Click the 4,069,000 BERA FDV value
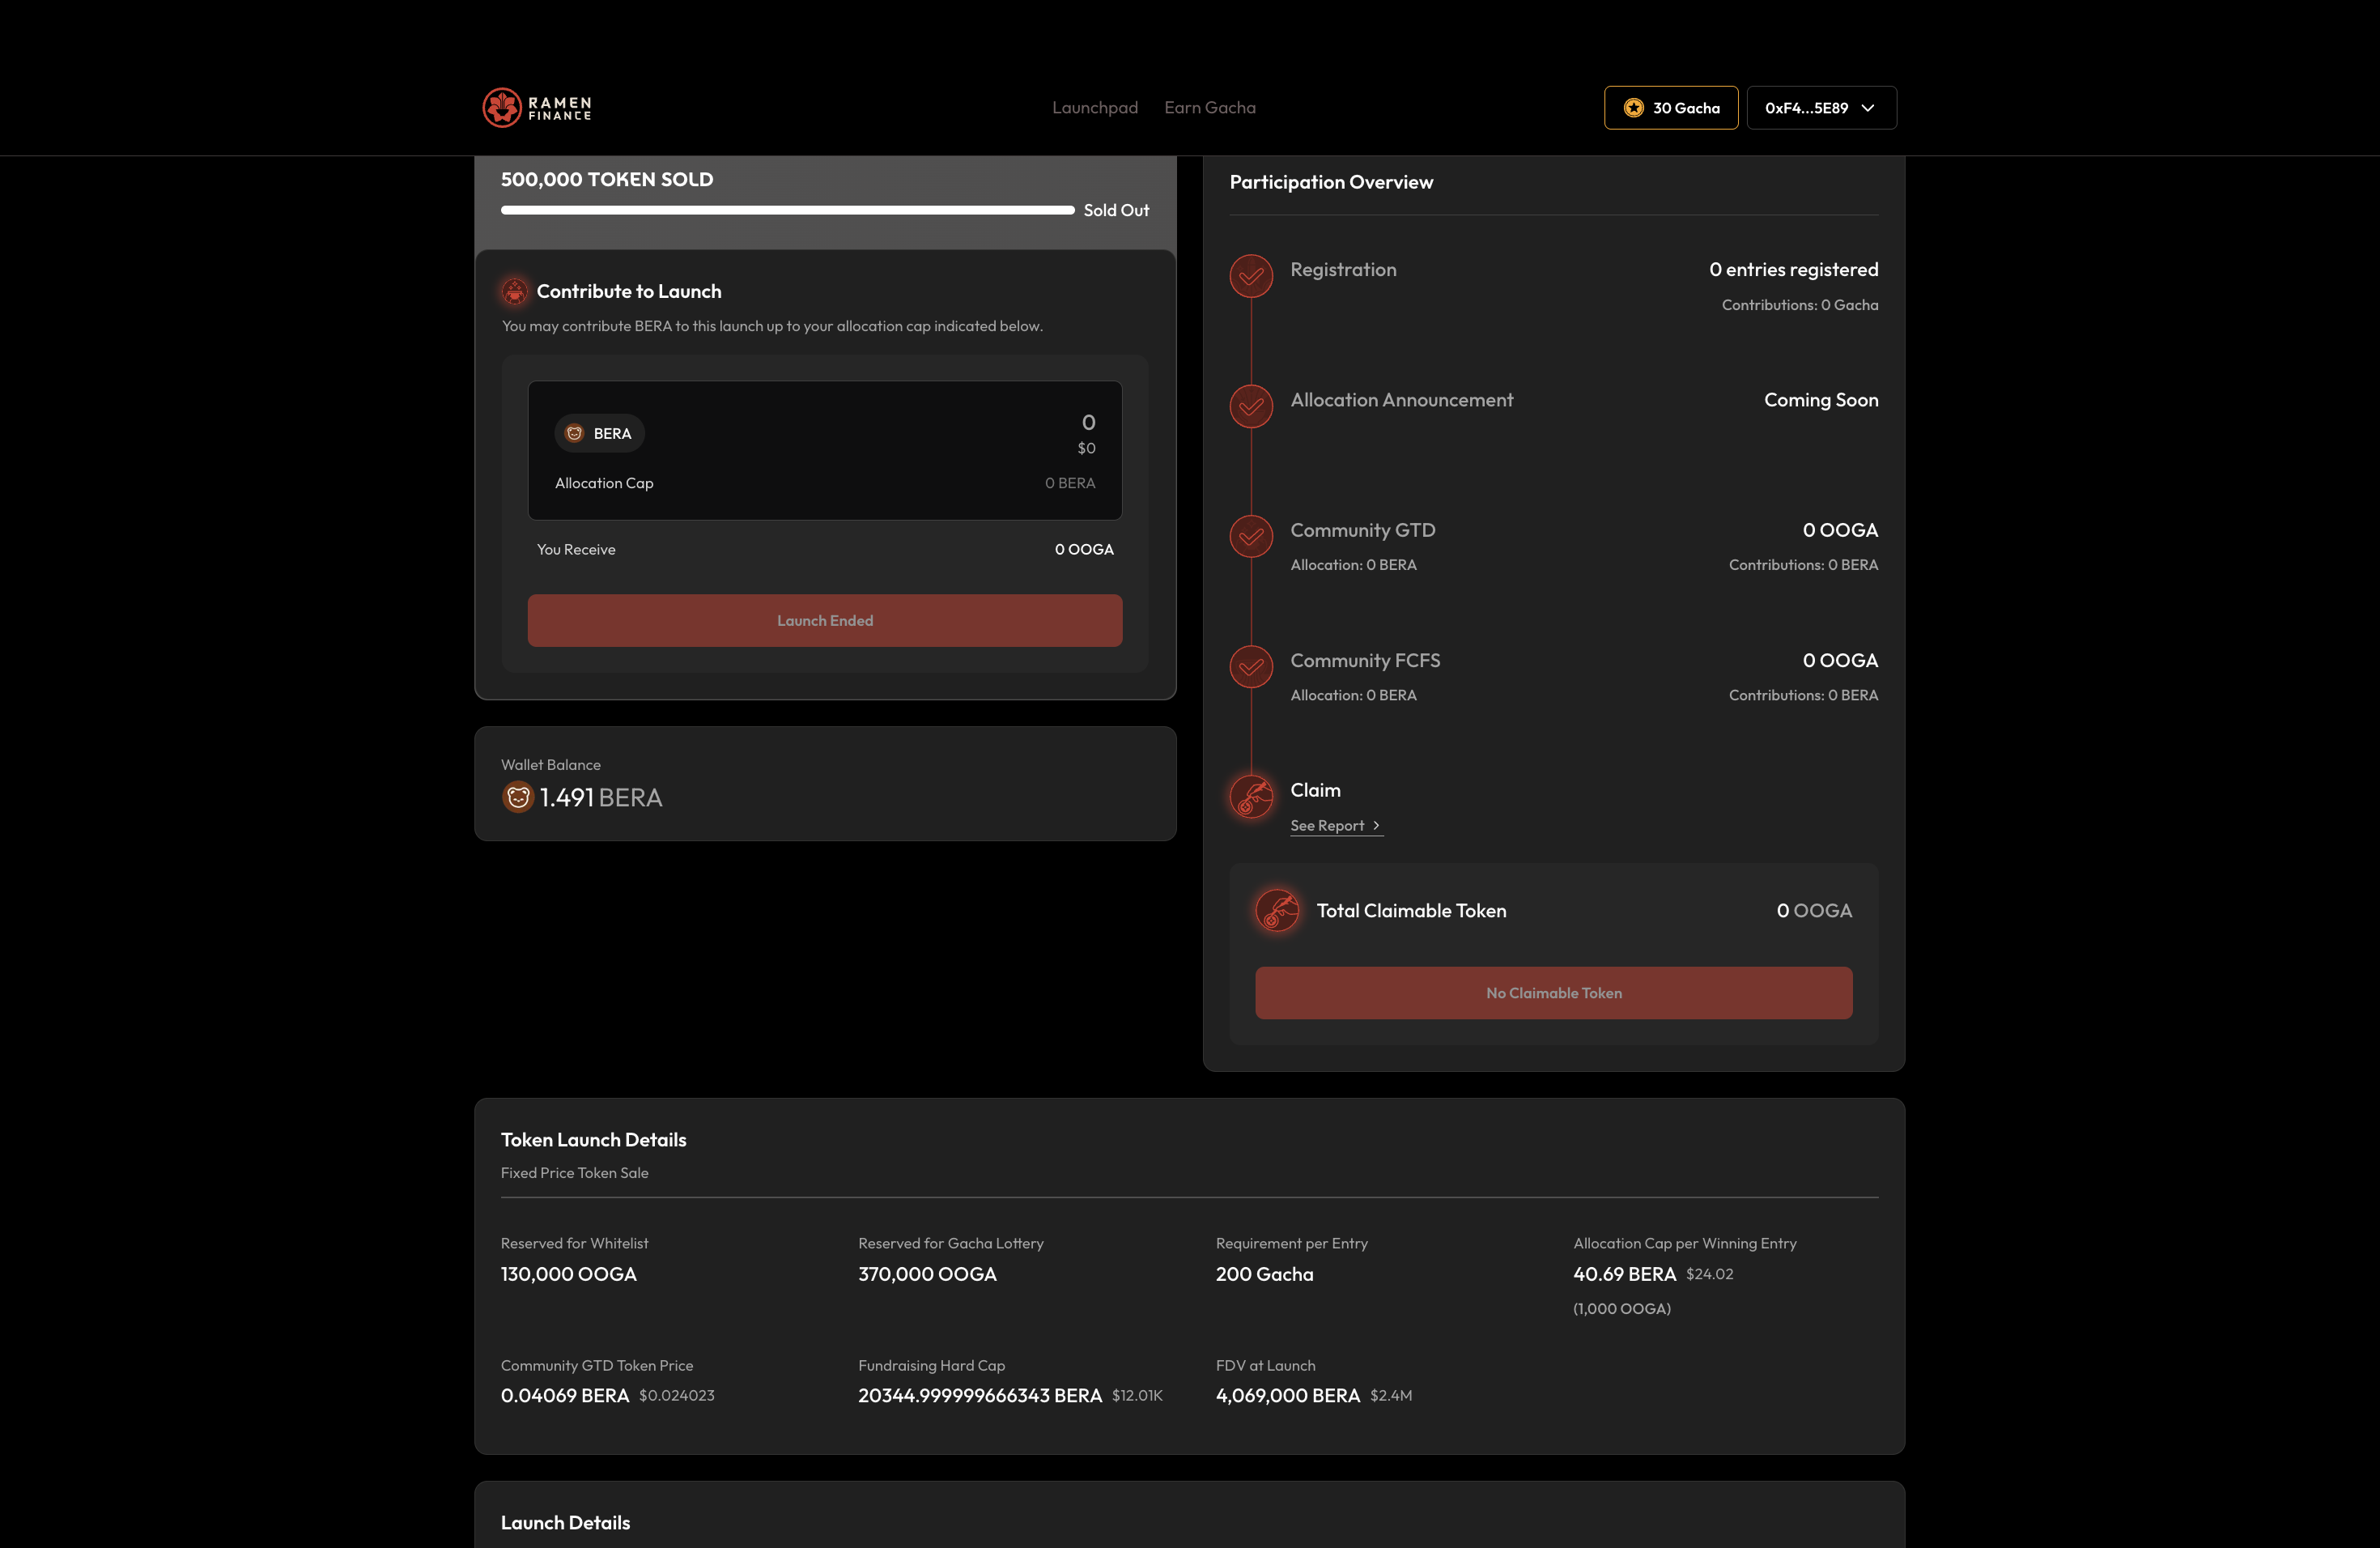This screenshot has width=2380, height=1548. coord(1287,1395)
